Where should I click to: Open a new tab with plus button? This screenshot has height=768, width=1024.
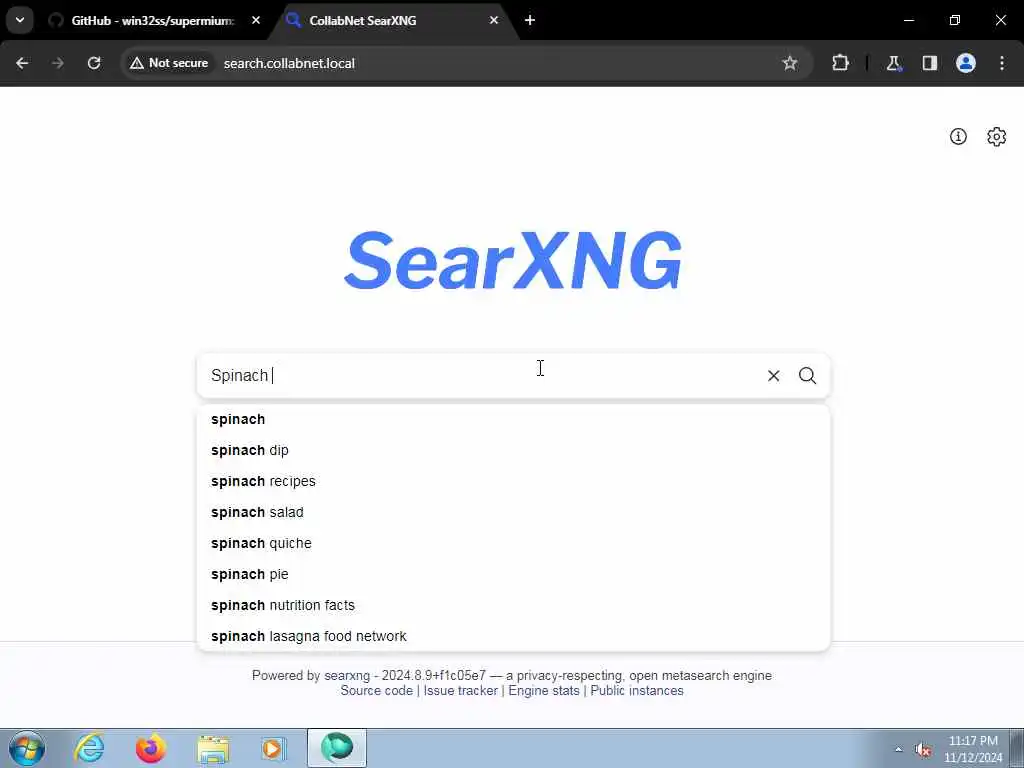click(x=530, y=21)
